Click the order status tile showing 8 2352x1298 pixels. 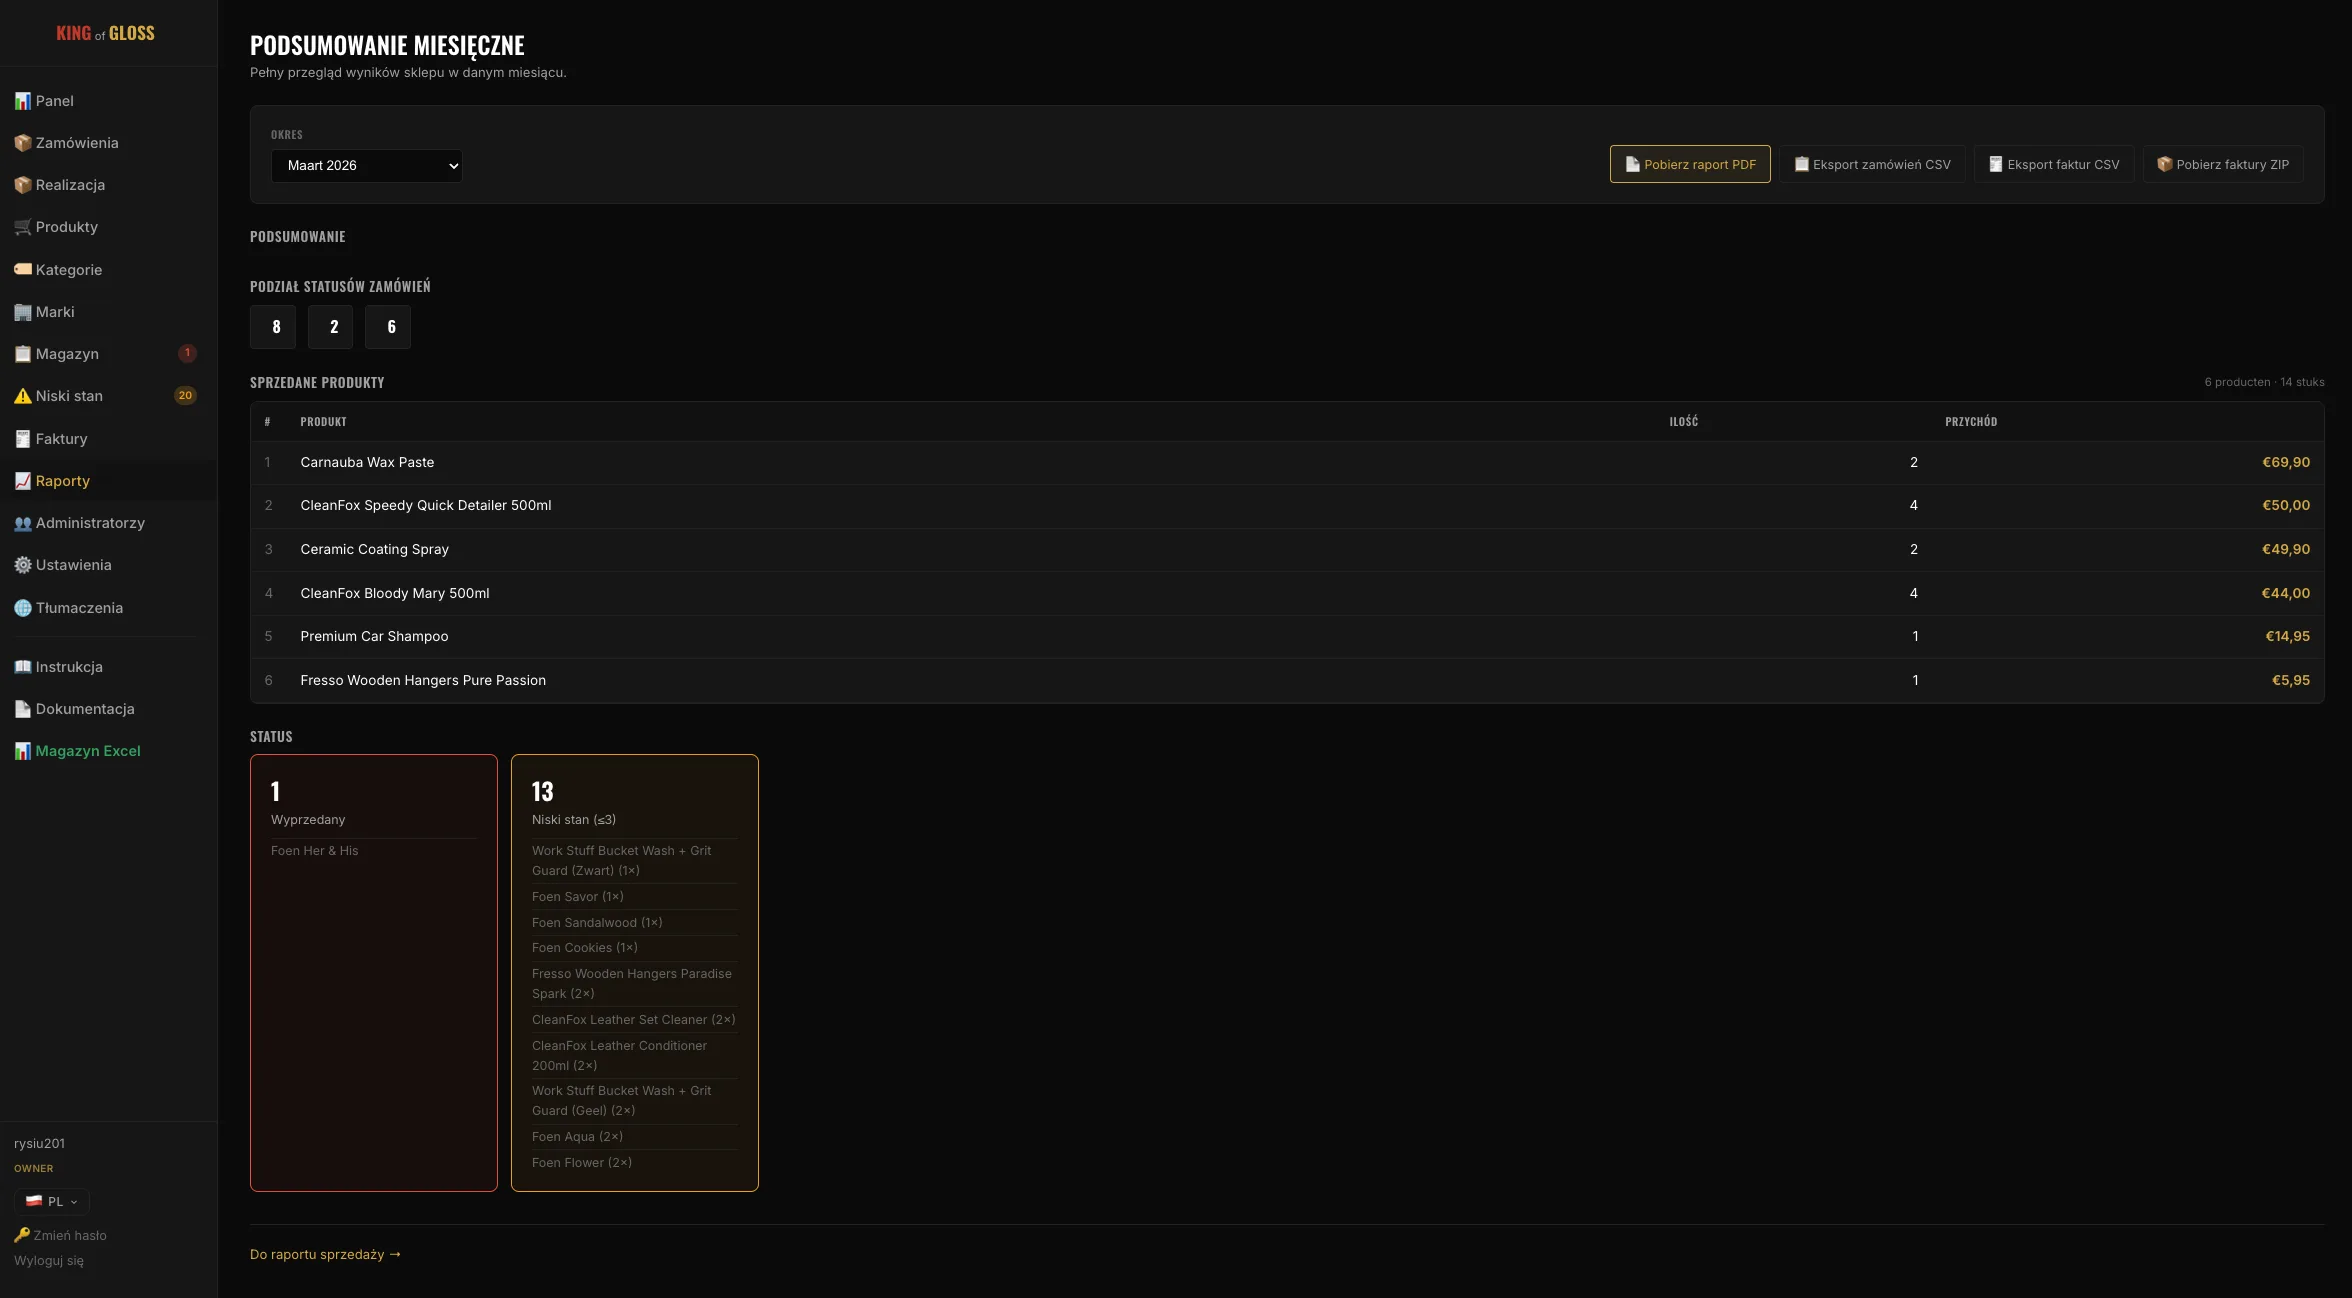[273, 327]
